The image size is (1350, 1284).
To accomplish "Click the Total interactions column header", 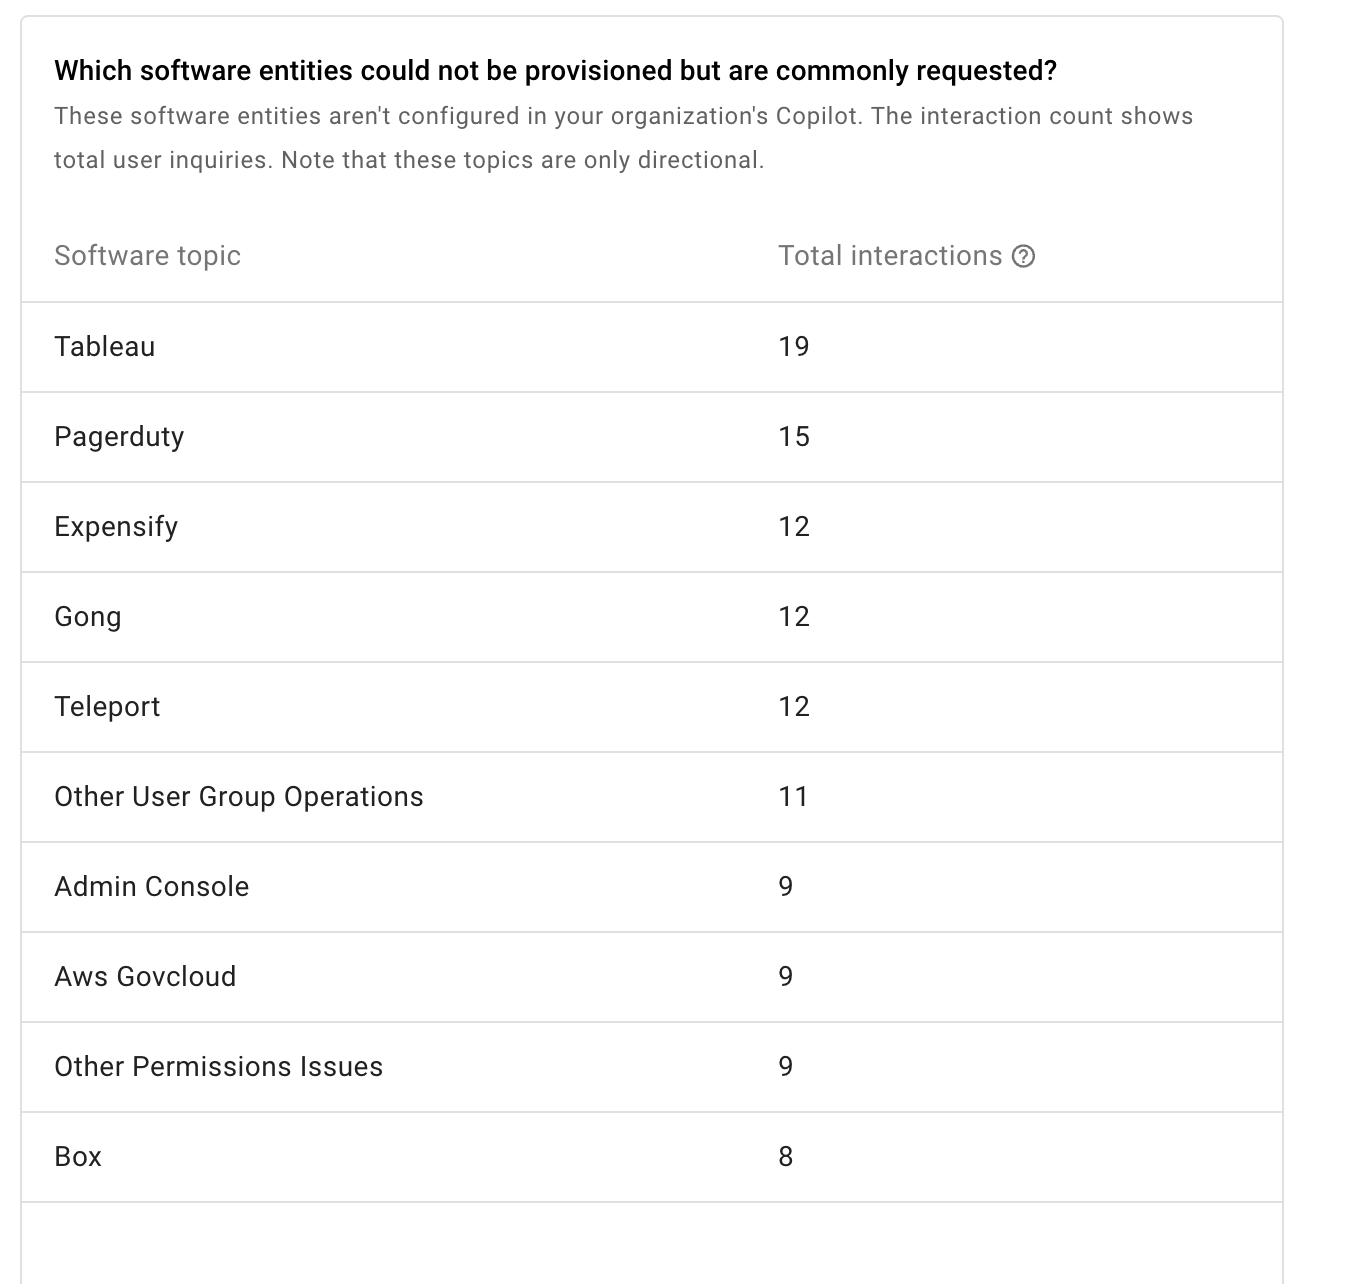I will coord(890,256).
